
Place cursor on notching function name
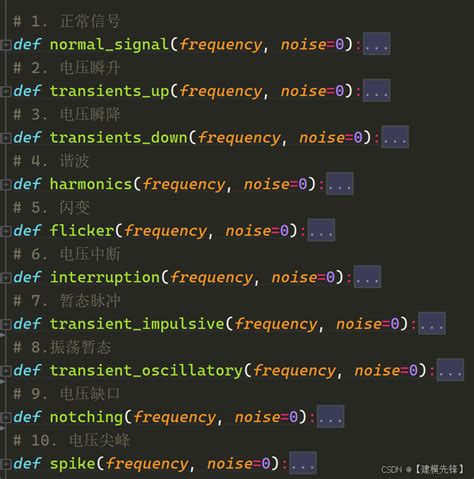pyautogui.click(x=87, y=417)
